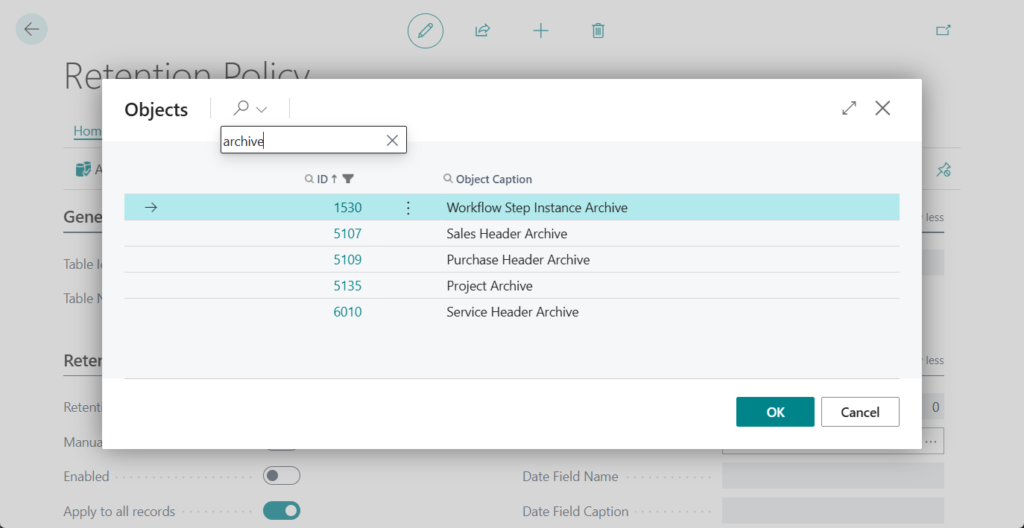Clear the archive search text
Image resolution: width=1024 pixels, height=528 pixels.
(392, 141)
